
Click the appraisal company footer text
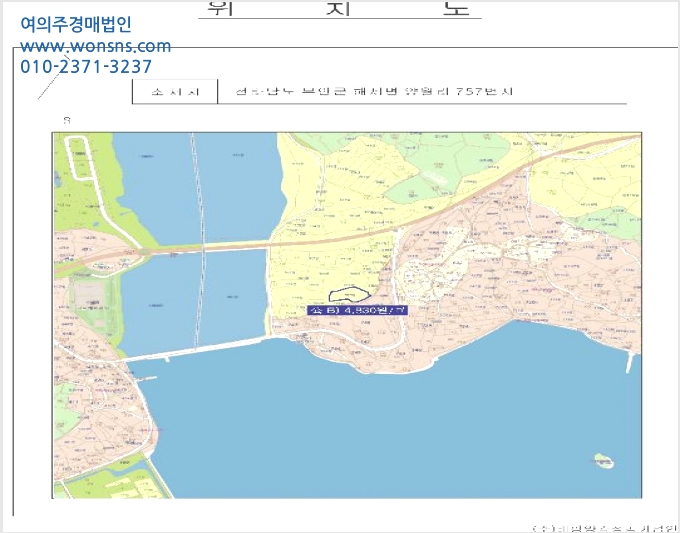[x=605, y=528]
